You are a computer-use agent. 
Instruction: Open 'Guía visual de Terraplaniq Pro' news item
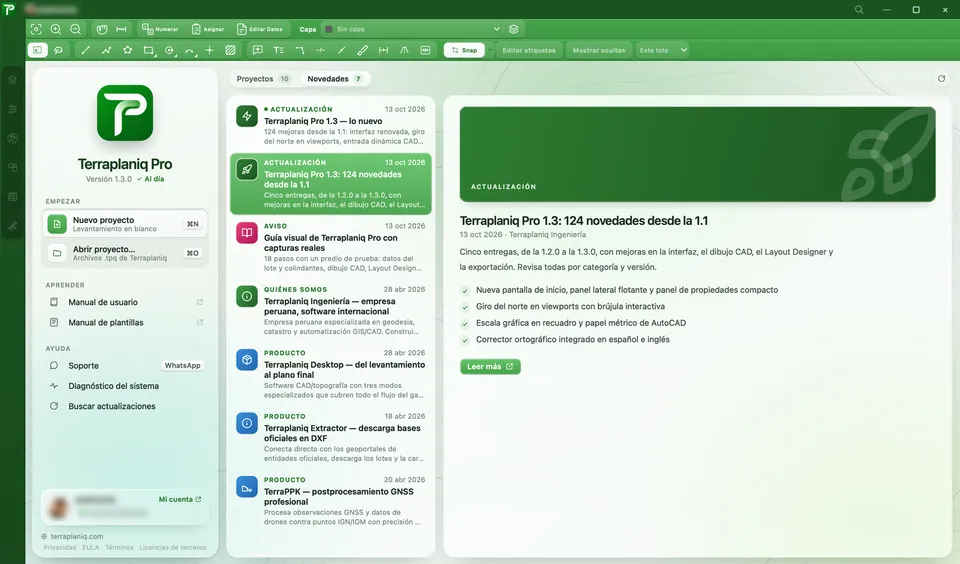[331, 247]
